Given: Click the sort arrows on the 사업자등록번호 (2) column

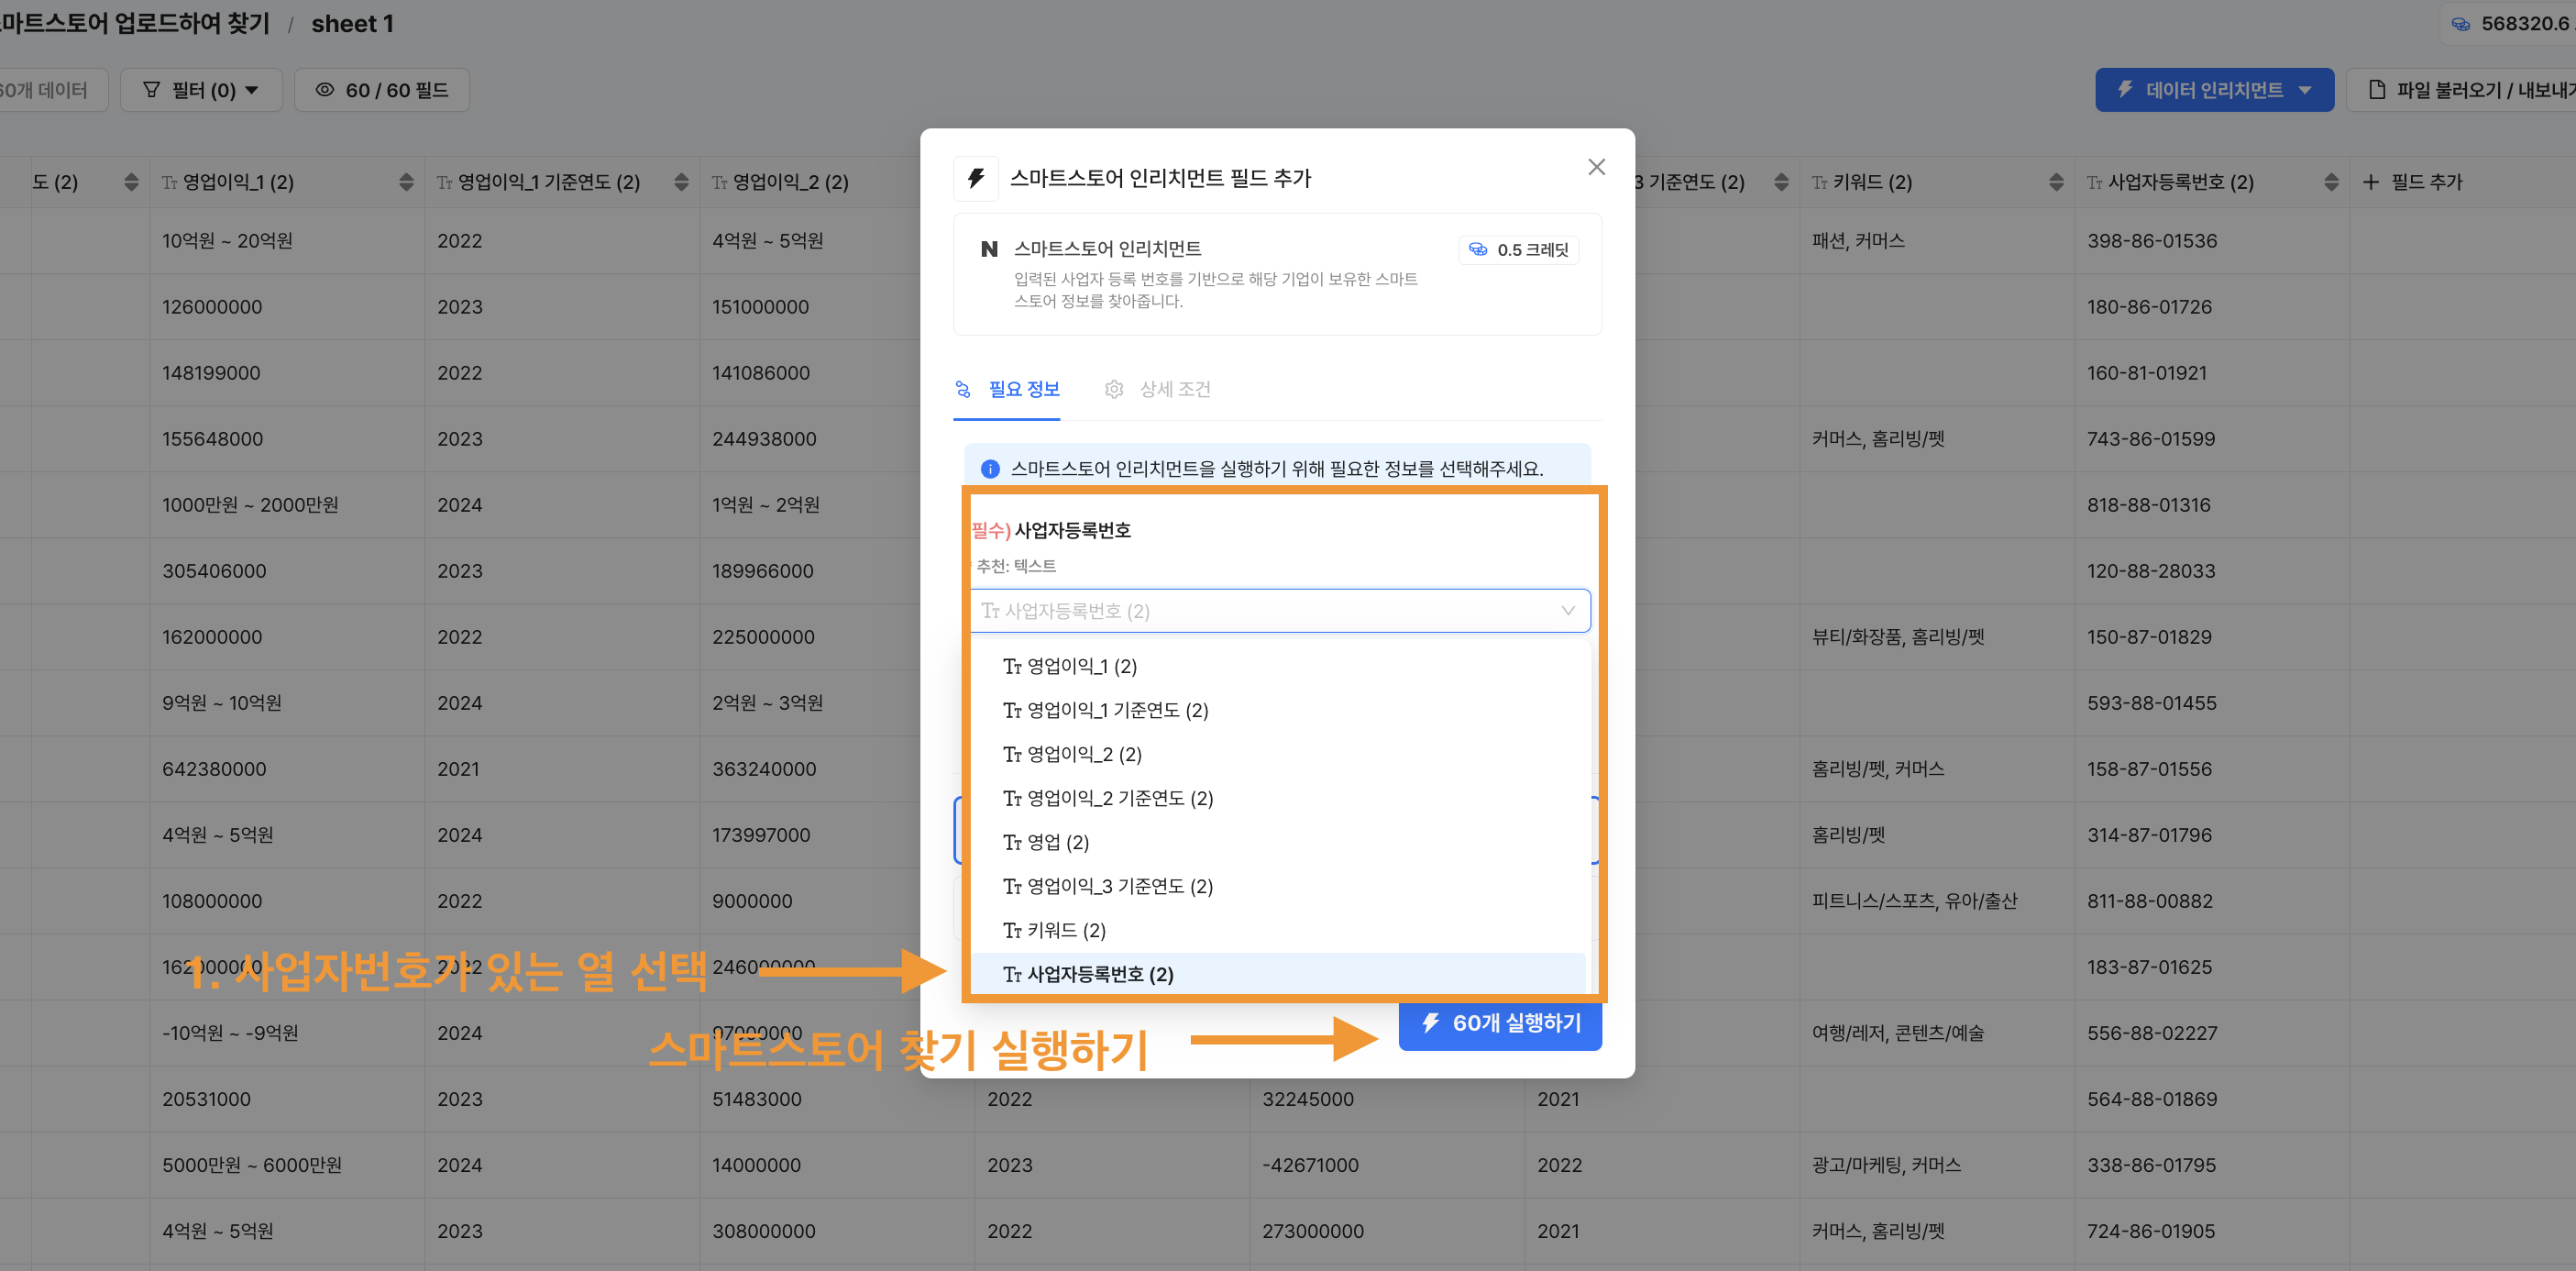Looking at the screenshot, I should click(x=2331, y=182).
